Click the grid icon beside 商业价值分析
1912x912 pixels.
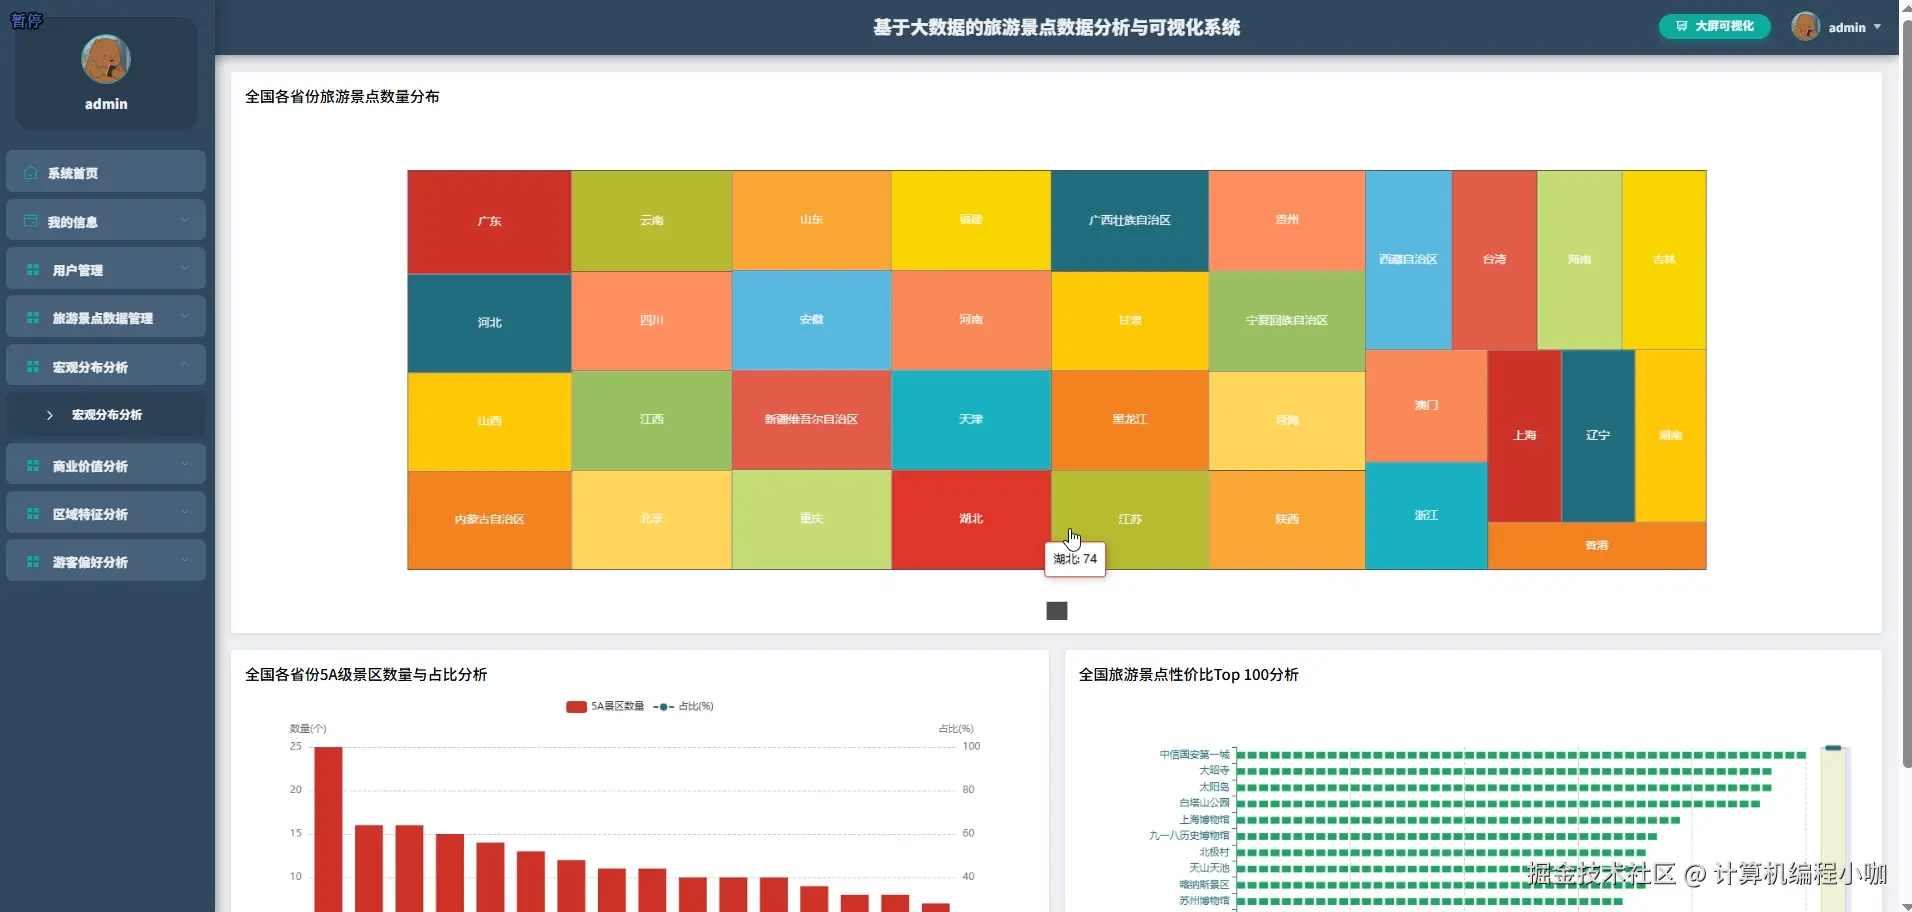[x=33, y=466]
